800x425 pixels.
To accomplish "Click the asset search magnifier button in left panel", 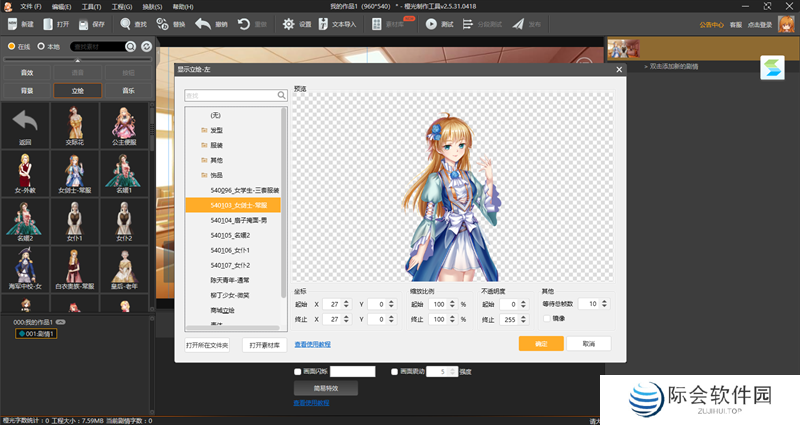I will pyautogui.click(x=131, y=46).
